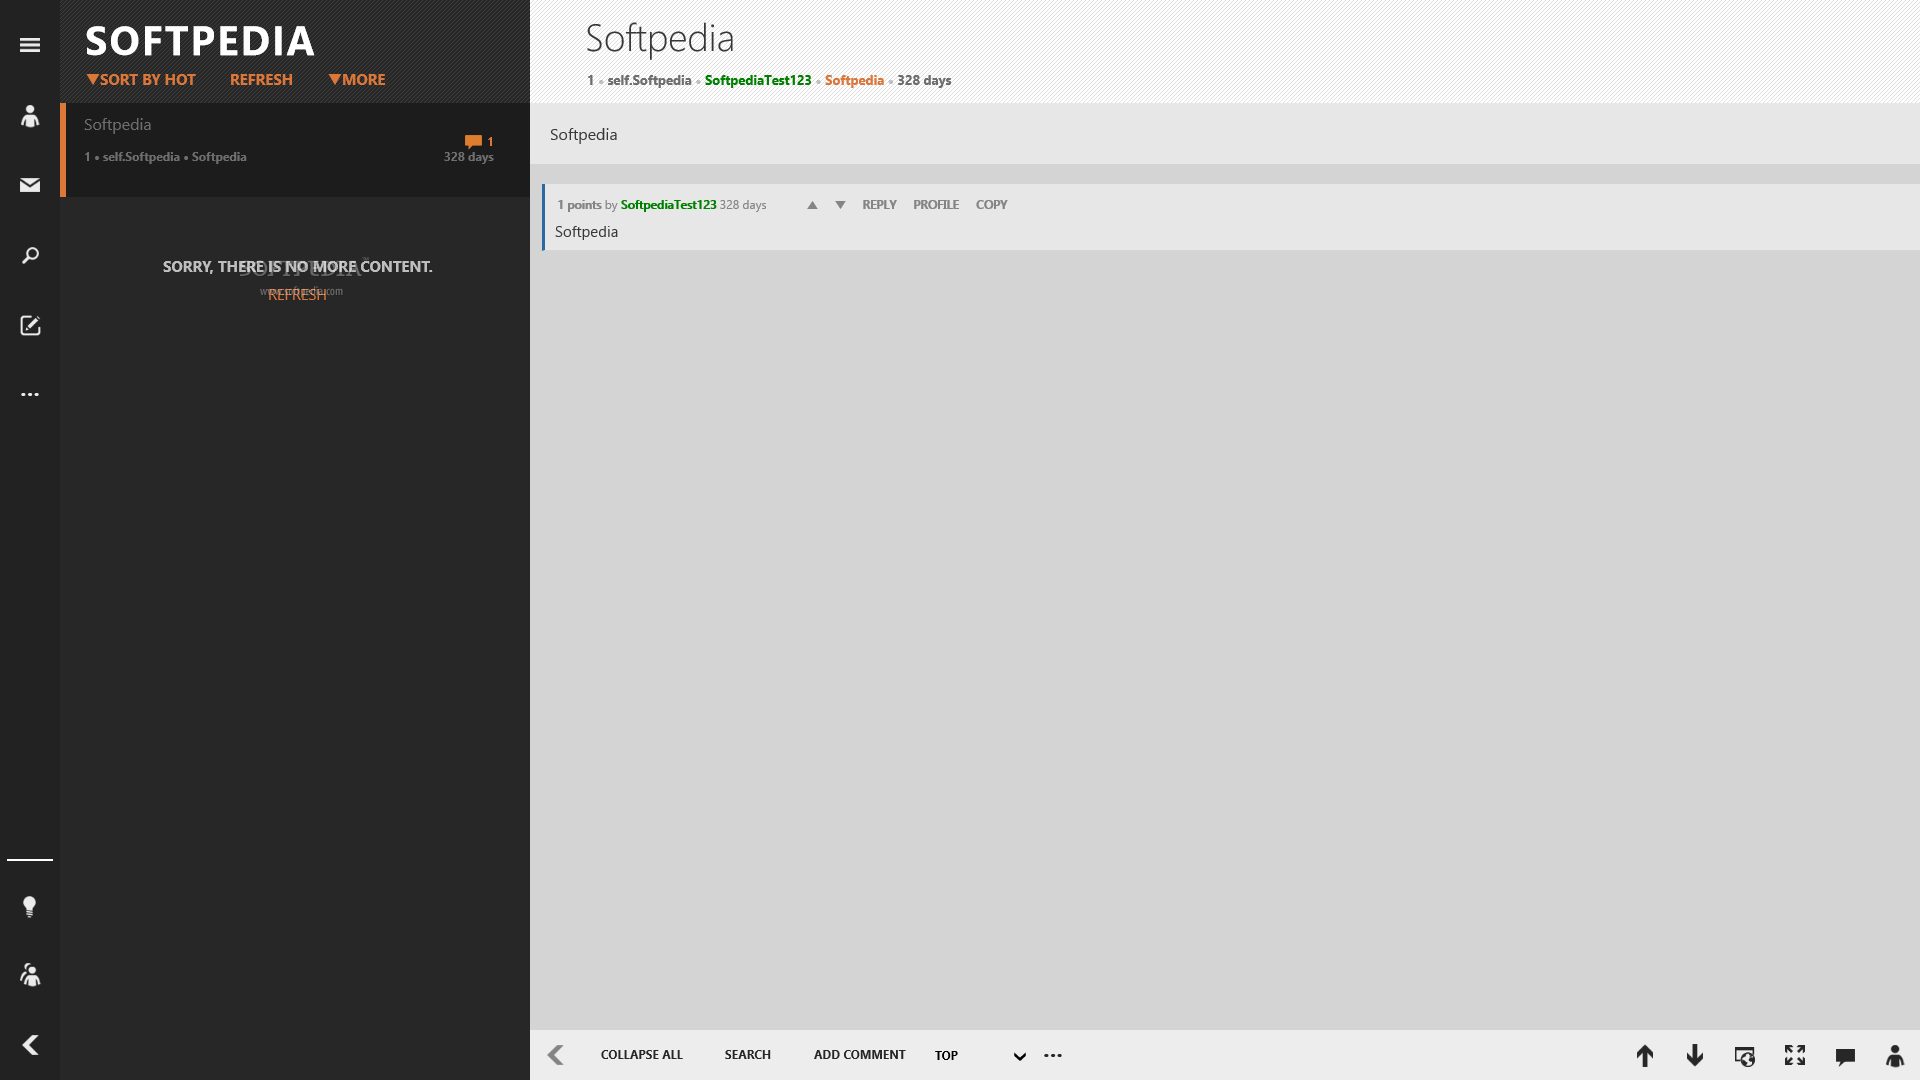This screenshot has width=1920, height=1080.
Task: Open the sidebar three-dots more icon
Action: click(30, 395)
